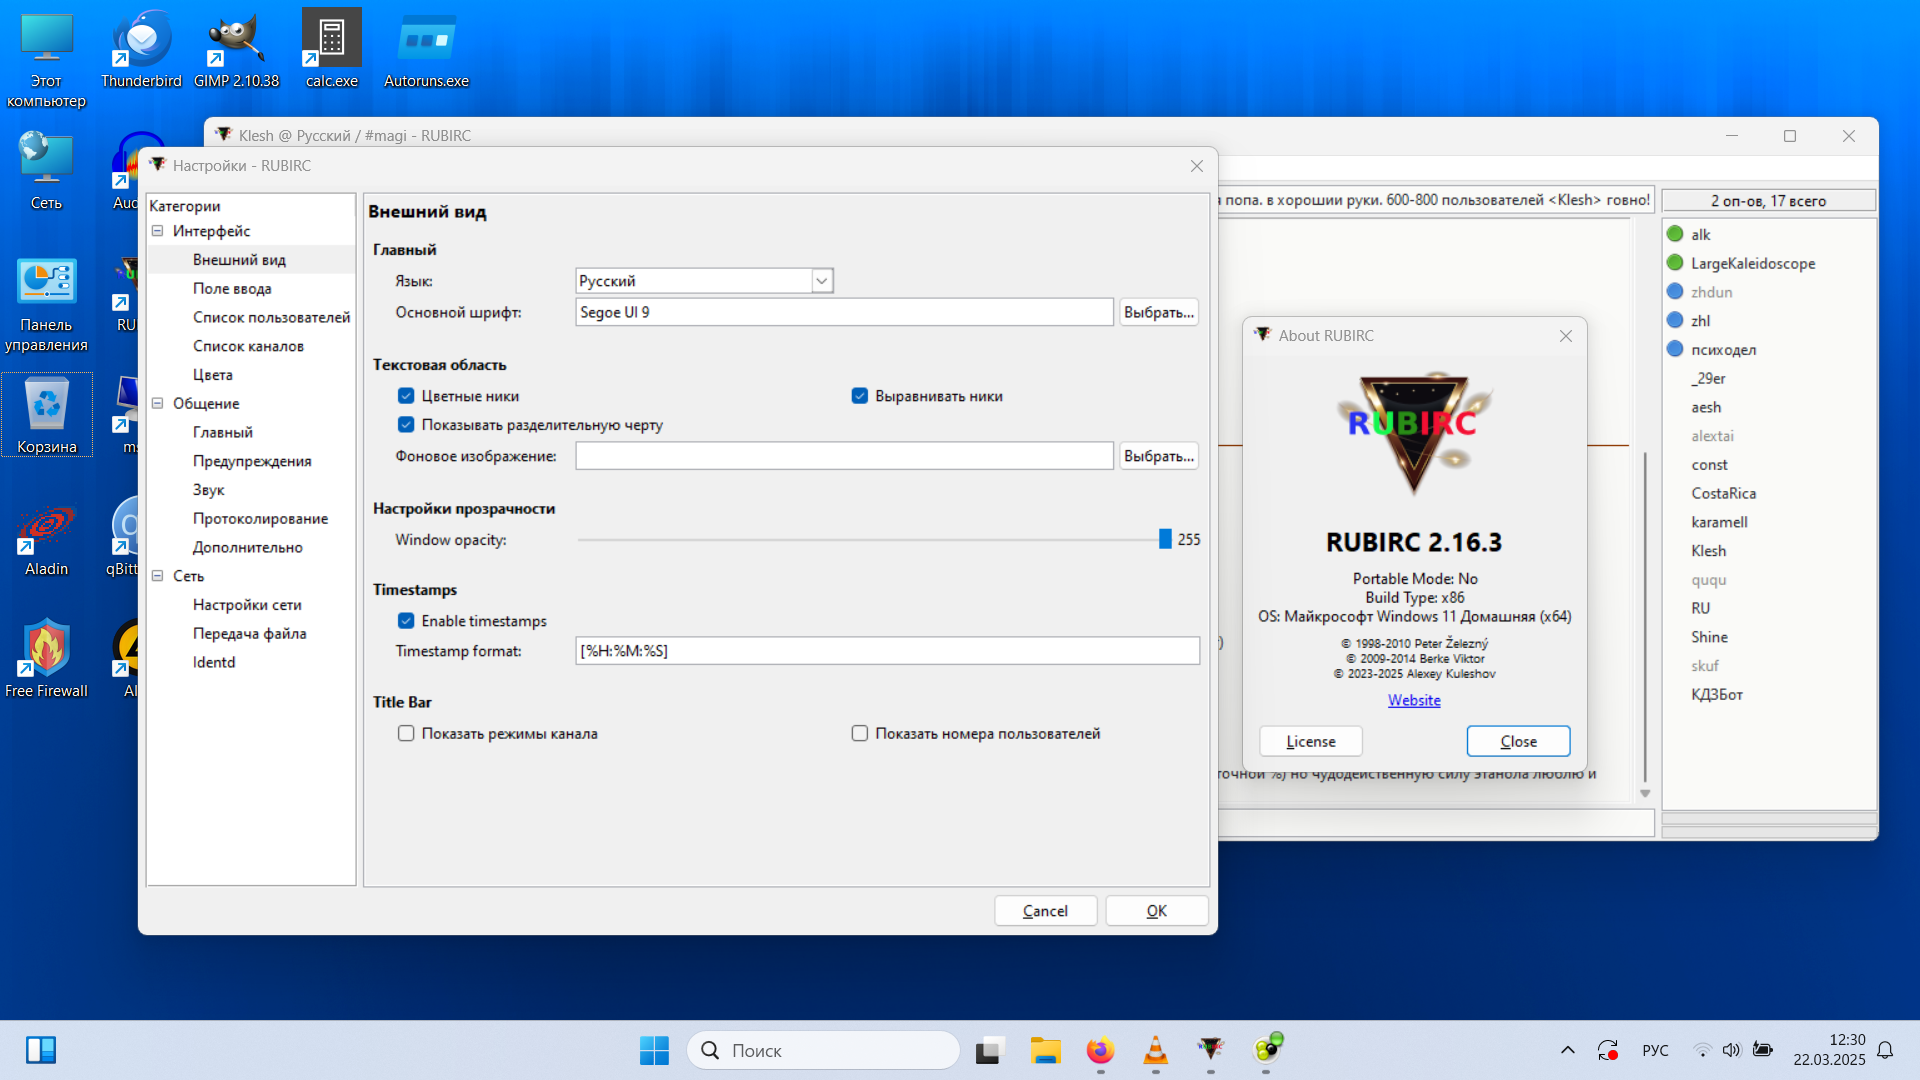The height and width of the screenshot is (1080, 1920).
Task: Disable Enable timestamps checkbox
Action: (x=406, y=621)
